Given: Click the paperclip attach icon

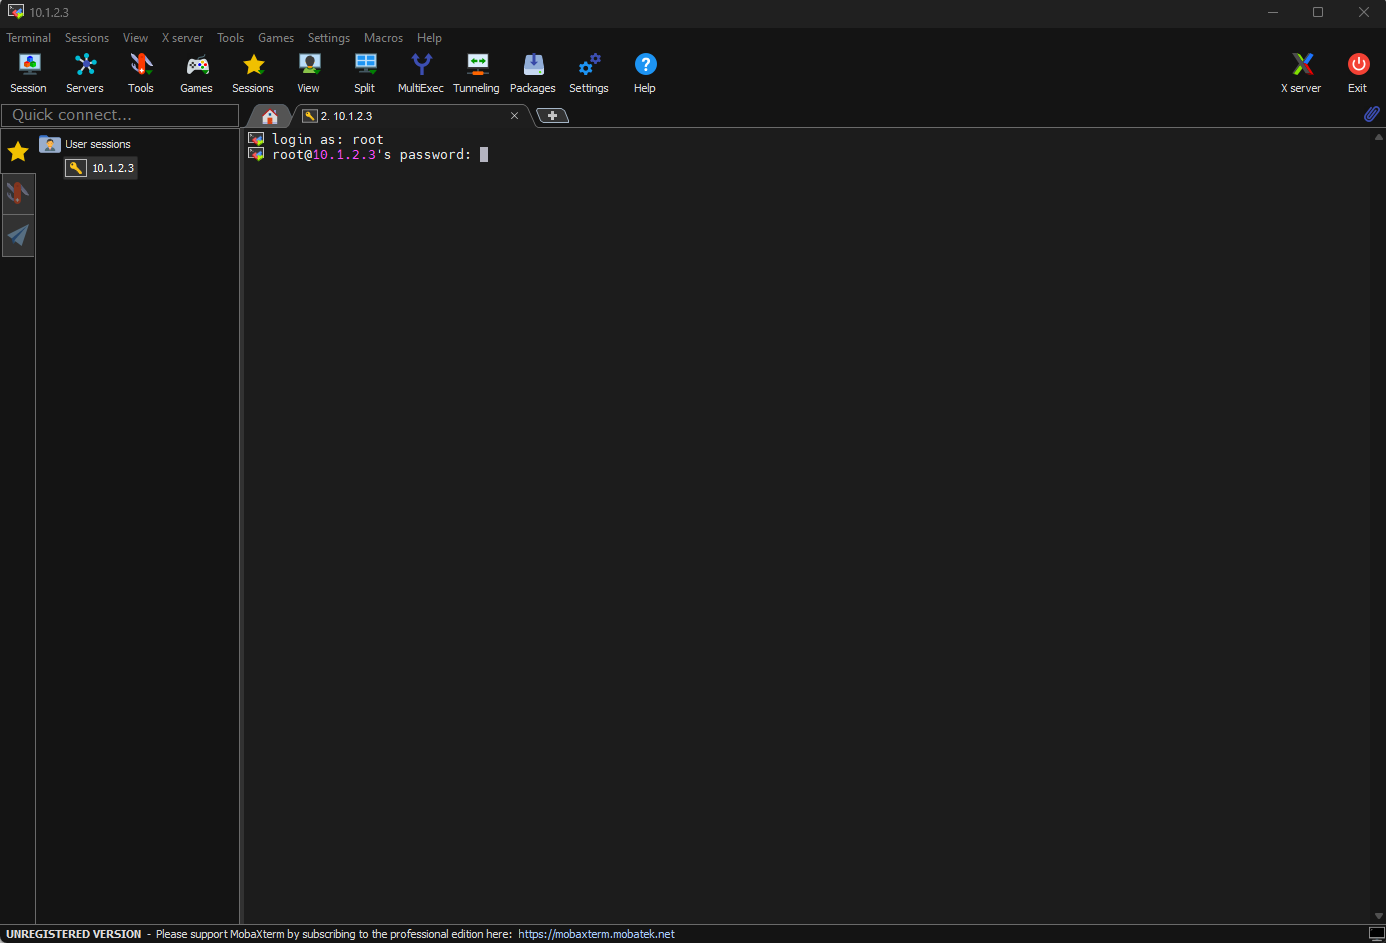Looking at the screenshot, I should tap(1371, 114).
